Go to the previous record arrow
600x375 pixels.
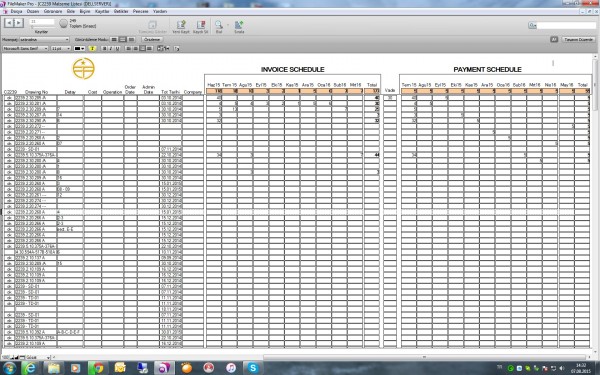[9, 23]
